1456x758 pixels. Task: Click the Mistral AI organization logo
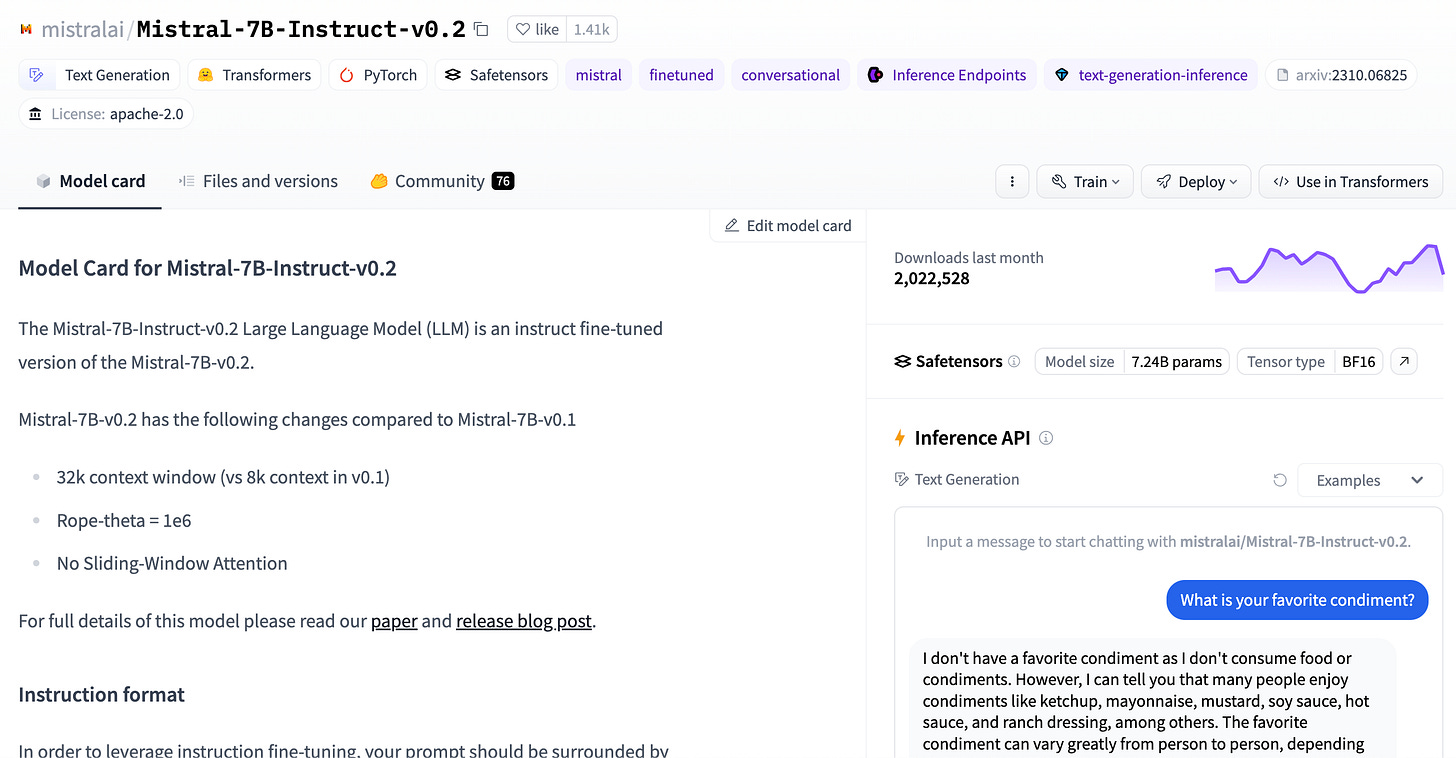coord(26,30)
